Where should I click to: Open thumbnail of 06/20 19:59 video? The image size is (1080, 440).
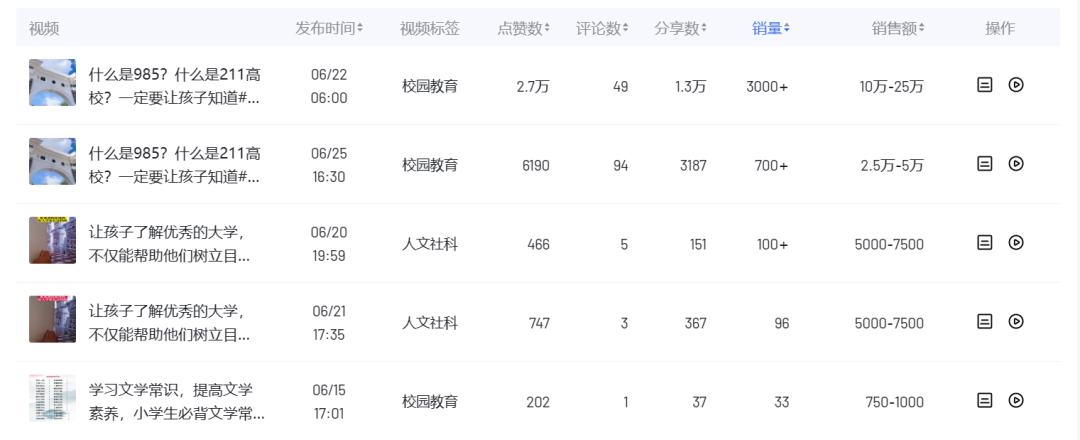click(52, 240)
